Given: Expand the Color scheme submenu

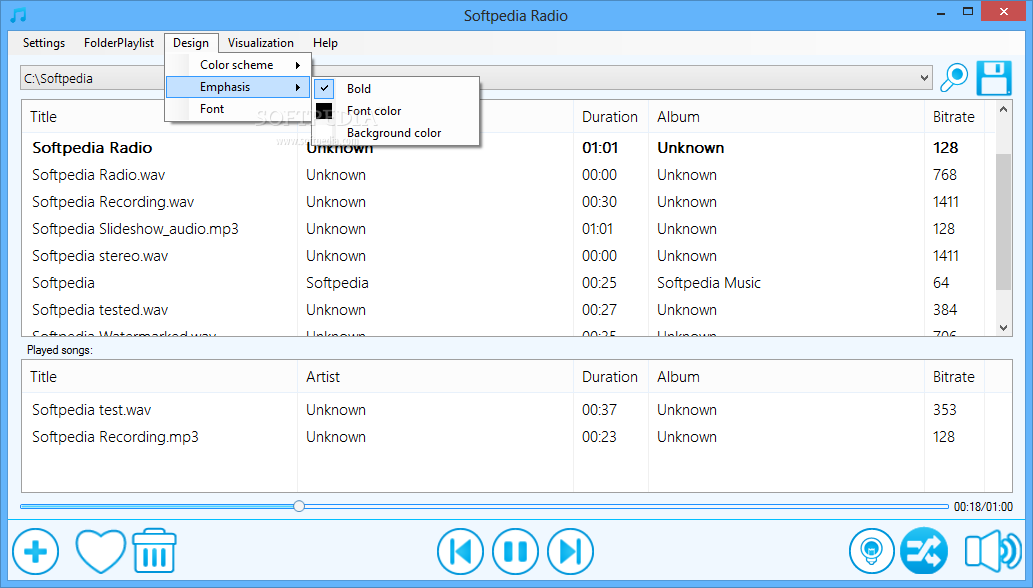Looking at the screenshot, I should [x=238, y=65].
